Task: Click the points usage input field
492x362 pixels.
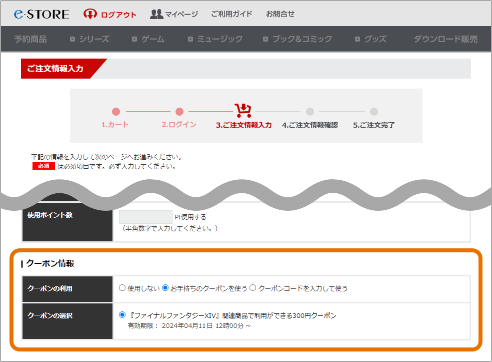Action: pyautogui.click(x=146, y=217)
